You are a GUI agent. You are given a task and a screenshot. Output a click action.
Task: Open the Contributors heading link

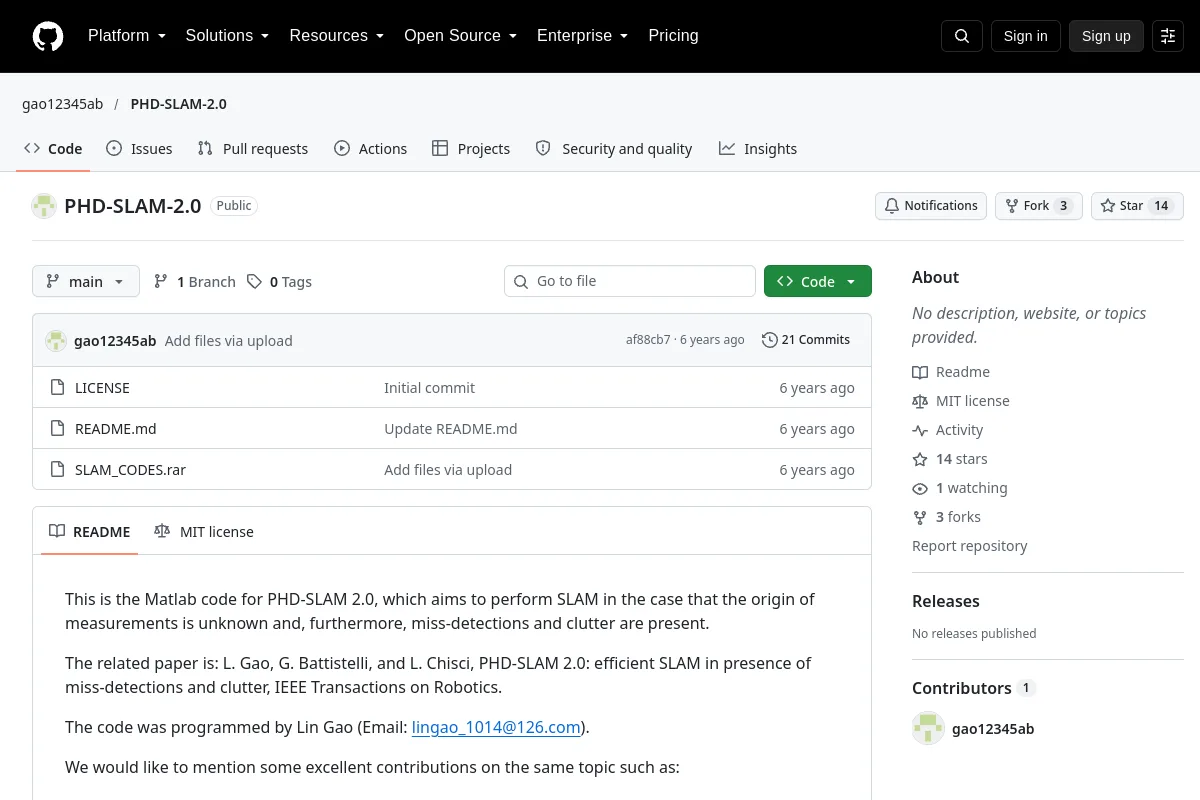click(x=973, y=688)
